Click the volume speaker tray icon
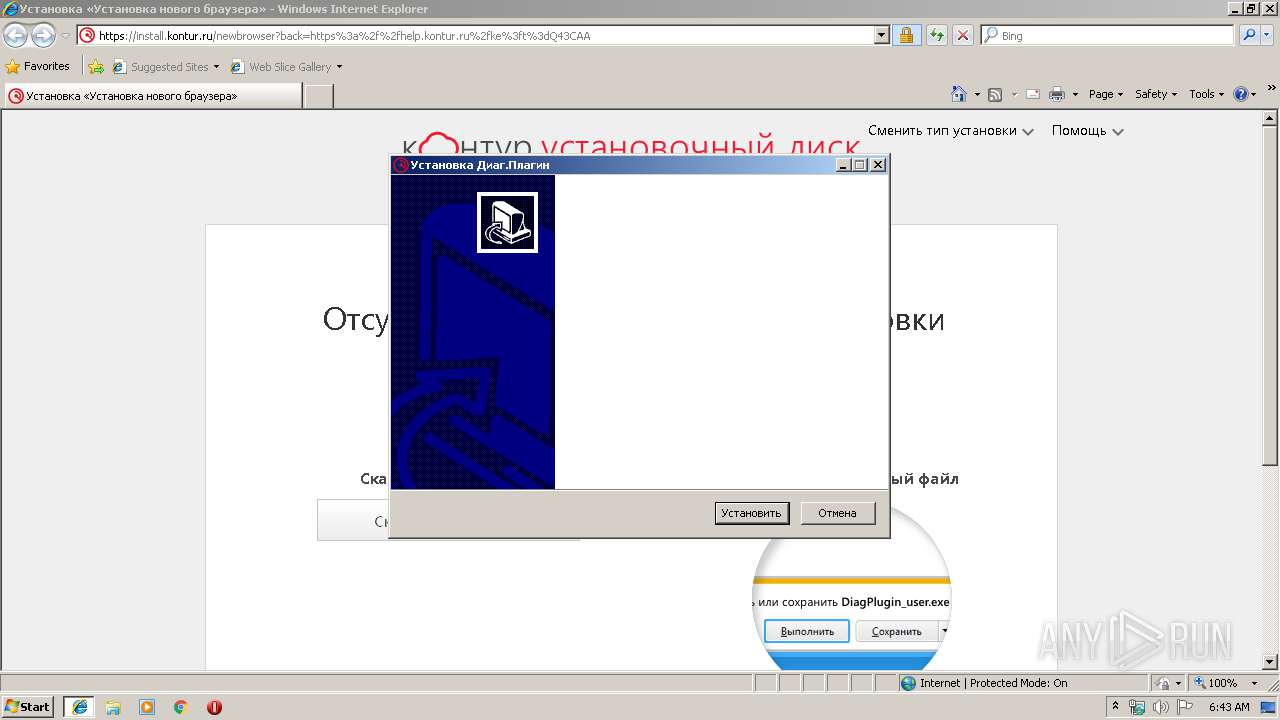1280x720 pixels. click(x=1160, y=707)
